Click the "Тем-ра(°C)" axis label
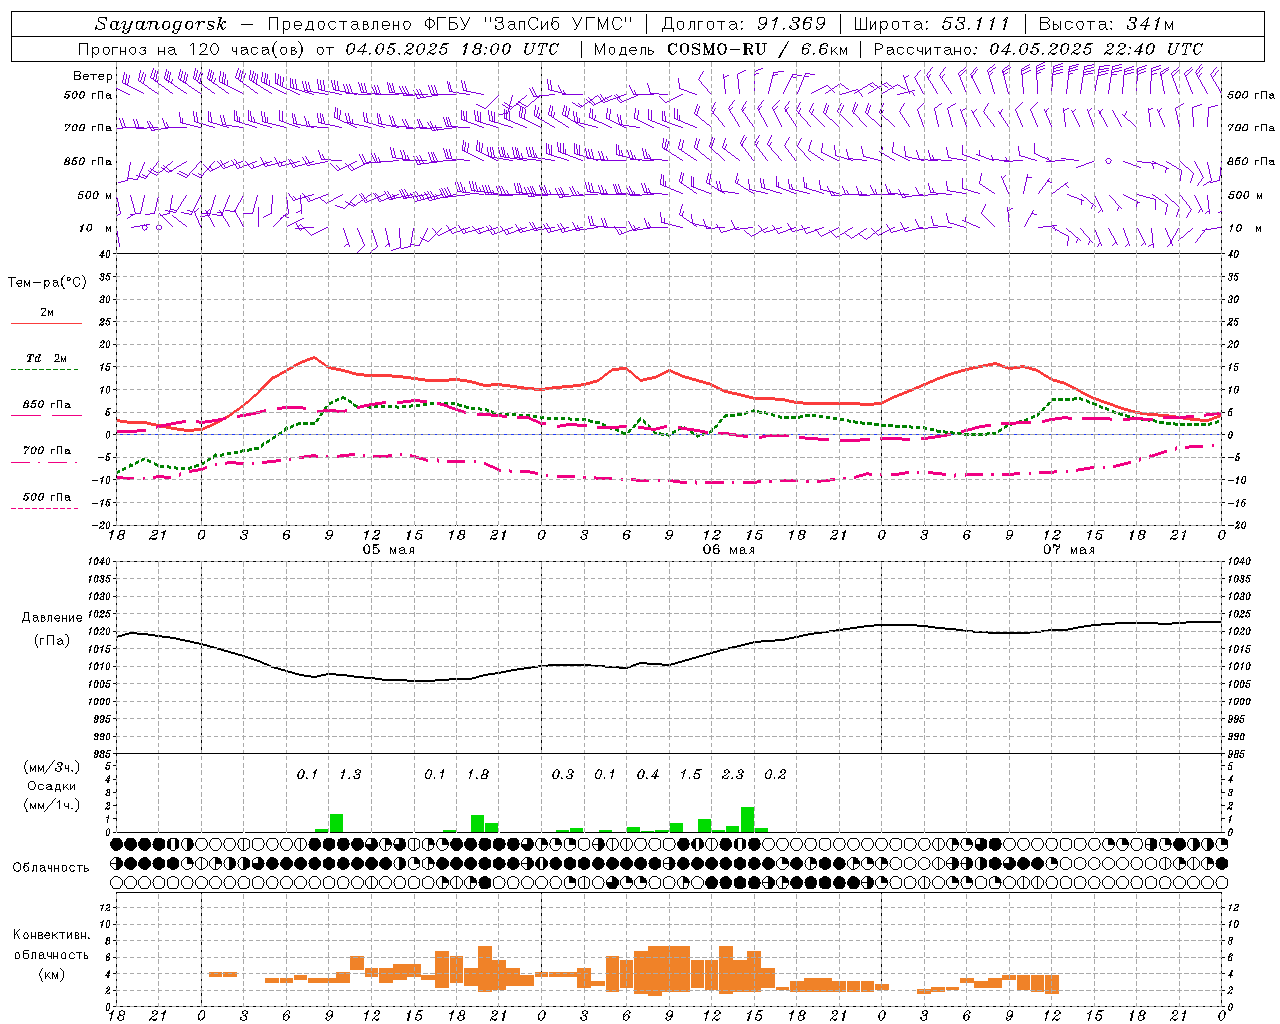This screenshot has width=1280, height=1024. click(x=47, y=282)
